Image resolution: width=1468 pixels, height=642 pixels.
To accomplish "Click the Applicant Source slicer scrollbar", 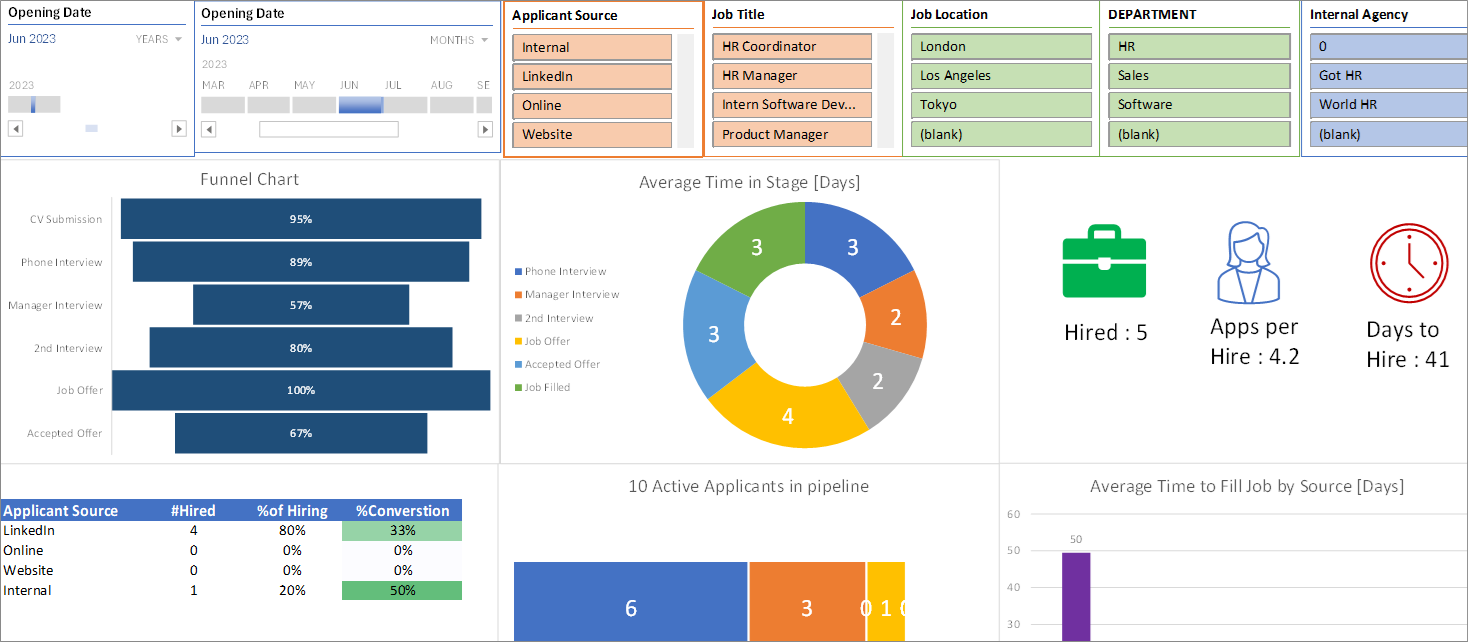I will click(x=685, y=91).
